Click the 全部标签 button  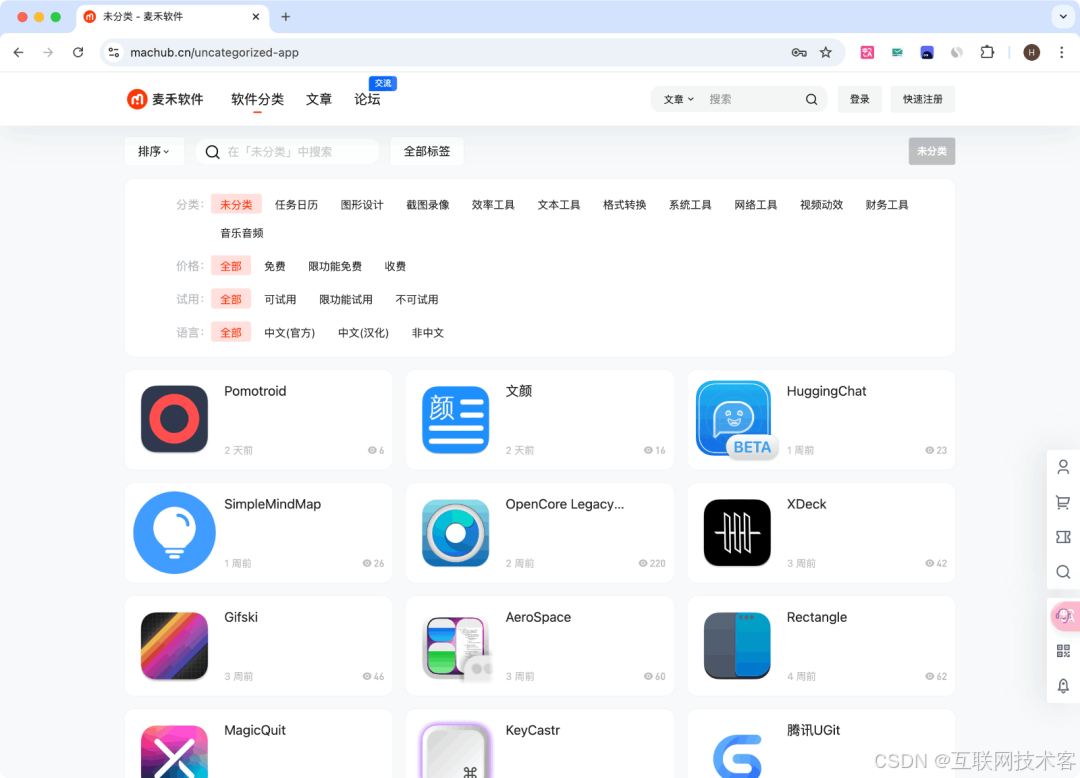[427, 151]
